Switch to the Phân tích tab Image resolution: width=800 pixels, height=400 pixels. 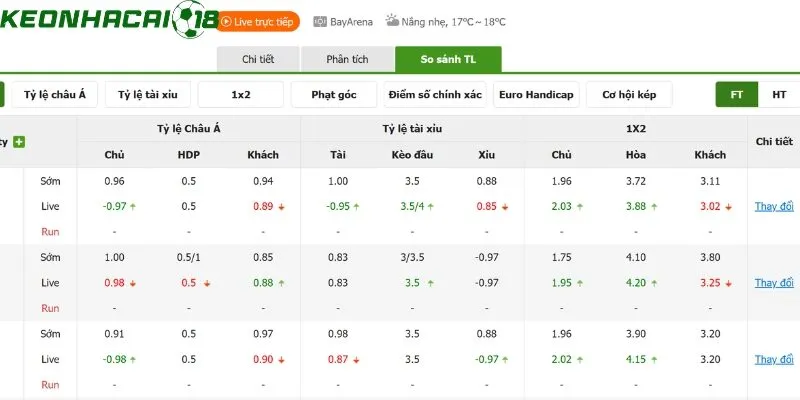click(x=347, y=60)
